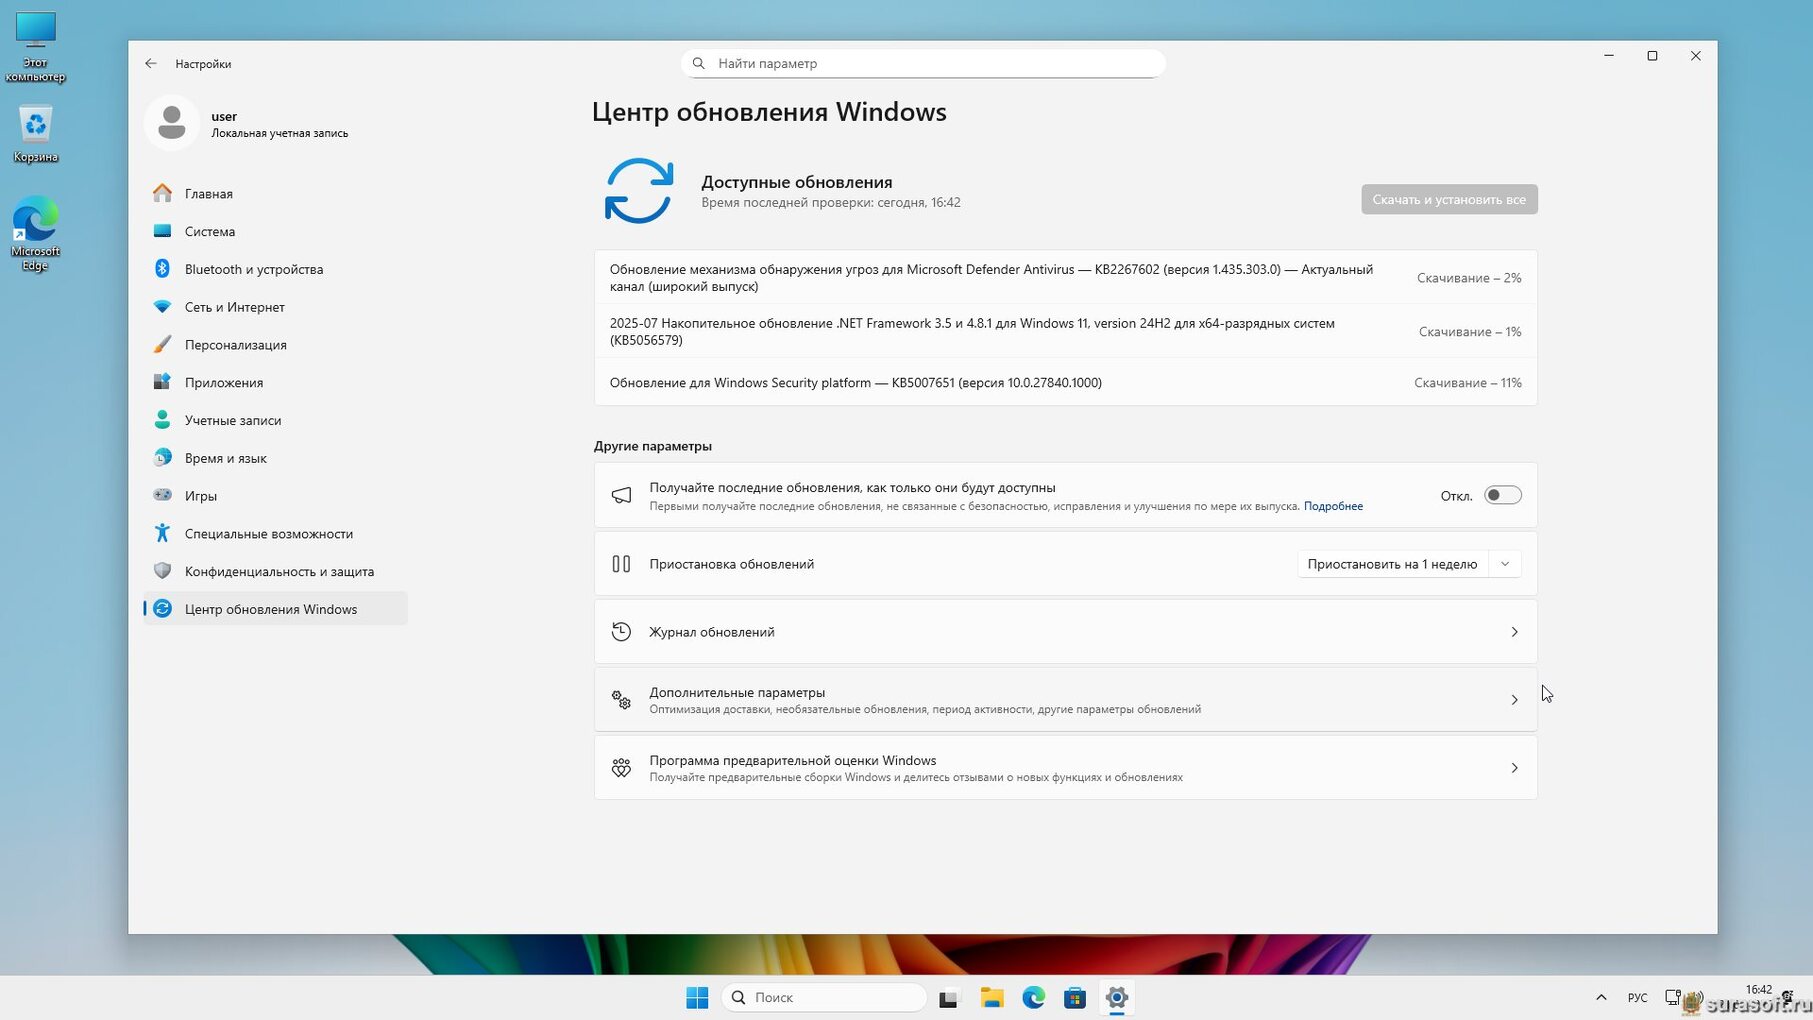Follow the Подробнее link

[1333, 506]
